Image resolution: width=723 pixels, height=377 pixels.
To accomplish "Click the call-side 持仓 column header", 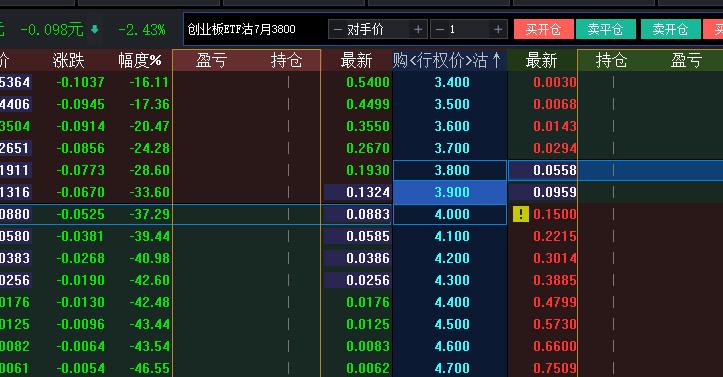I will 286,60.
